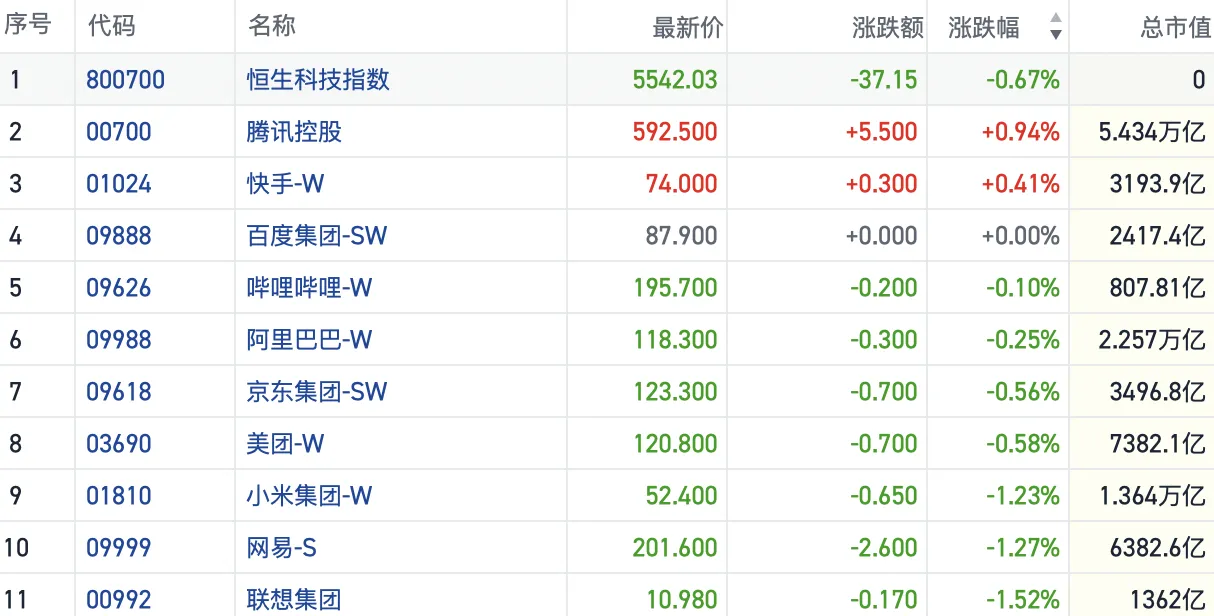Sort by 涨跌额 column header
1214x616 pixels.
click(x=887, y=27)
